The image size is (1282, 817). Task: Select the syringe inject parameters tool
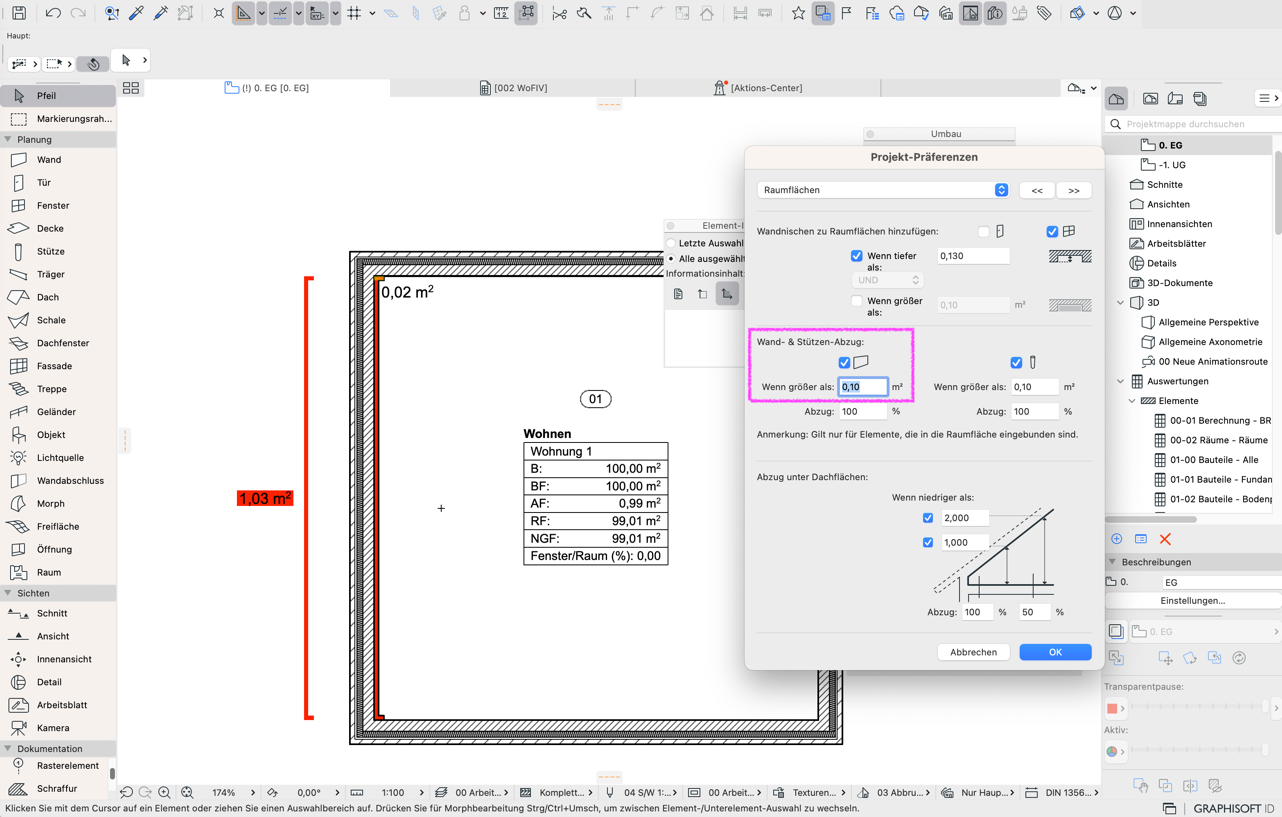point(161,13)
